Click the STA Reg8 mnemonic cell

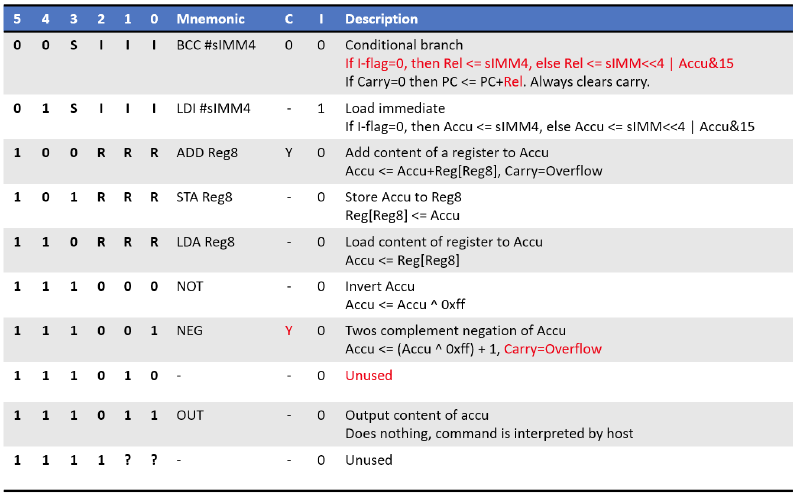204,197
